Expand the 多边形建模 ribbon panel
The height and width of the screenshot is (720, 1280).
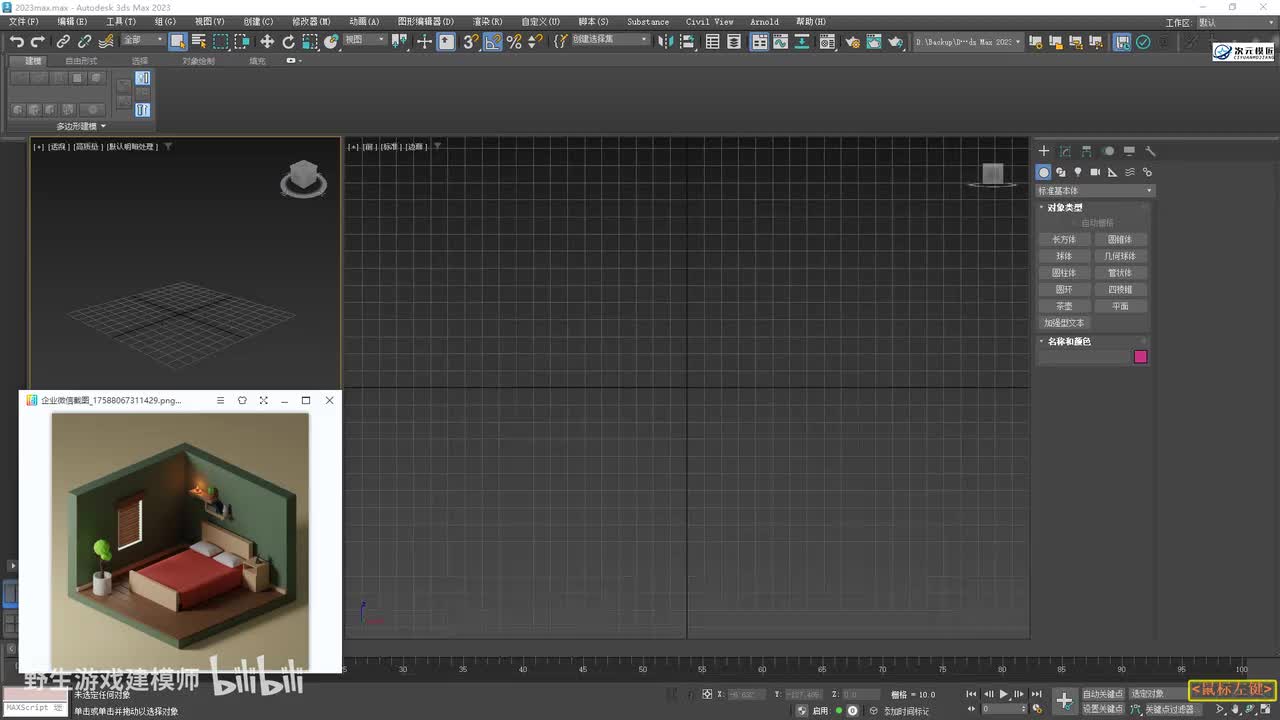click(x=81, y=126)
